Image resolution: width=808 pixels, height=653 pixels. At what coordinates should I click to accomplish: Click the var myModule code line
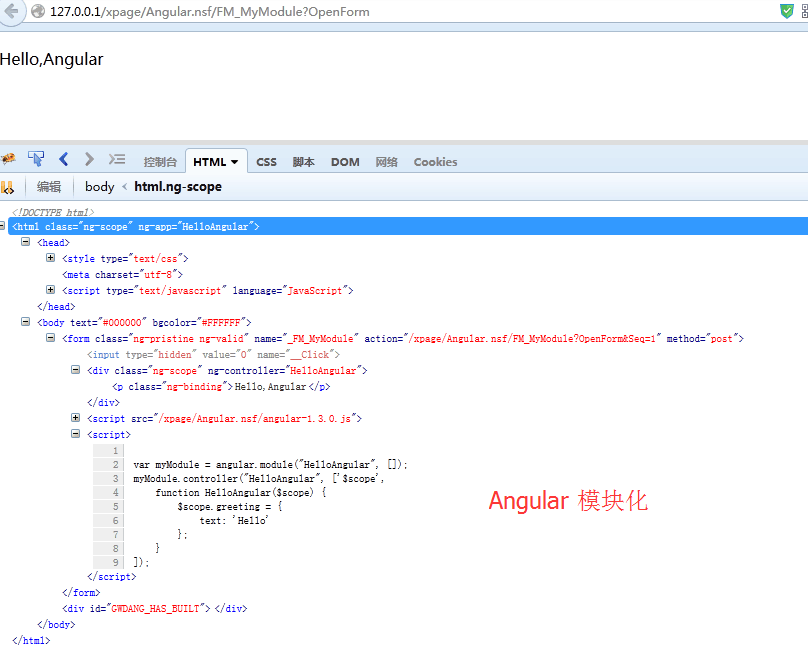[x=270, y=465]
